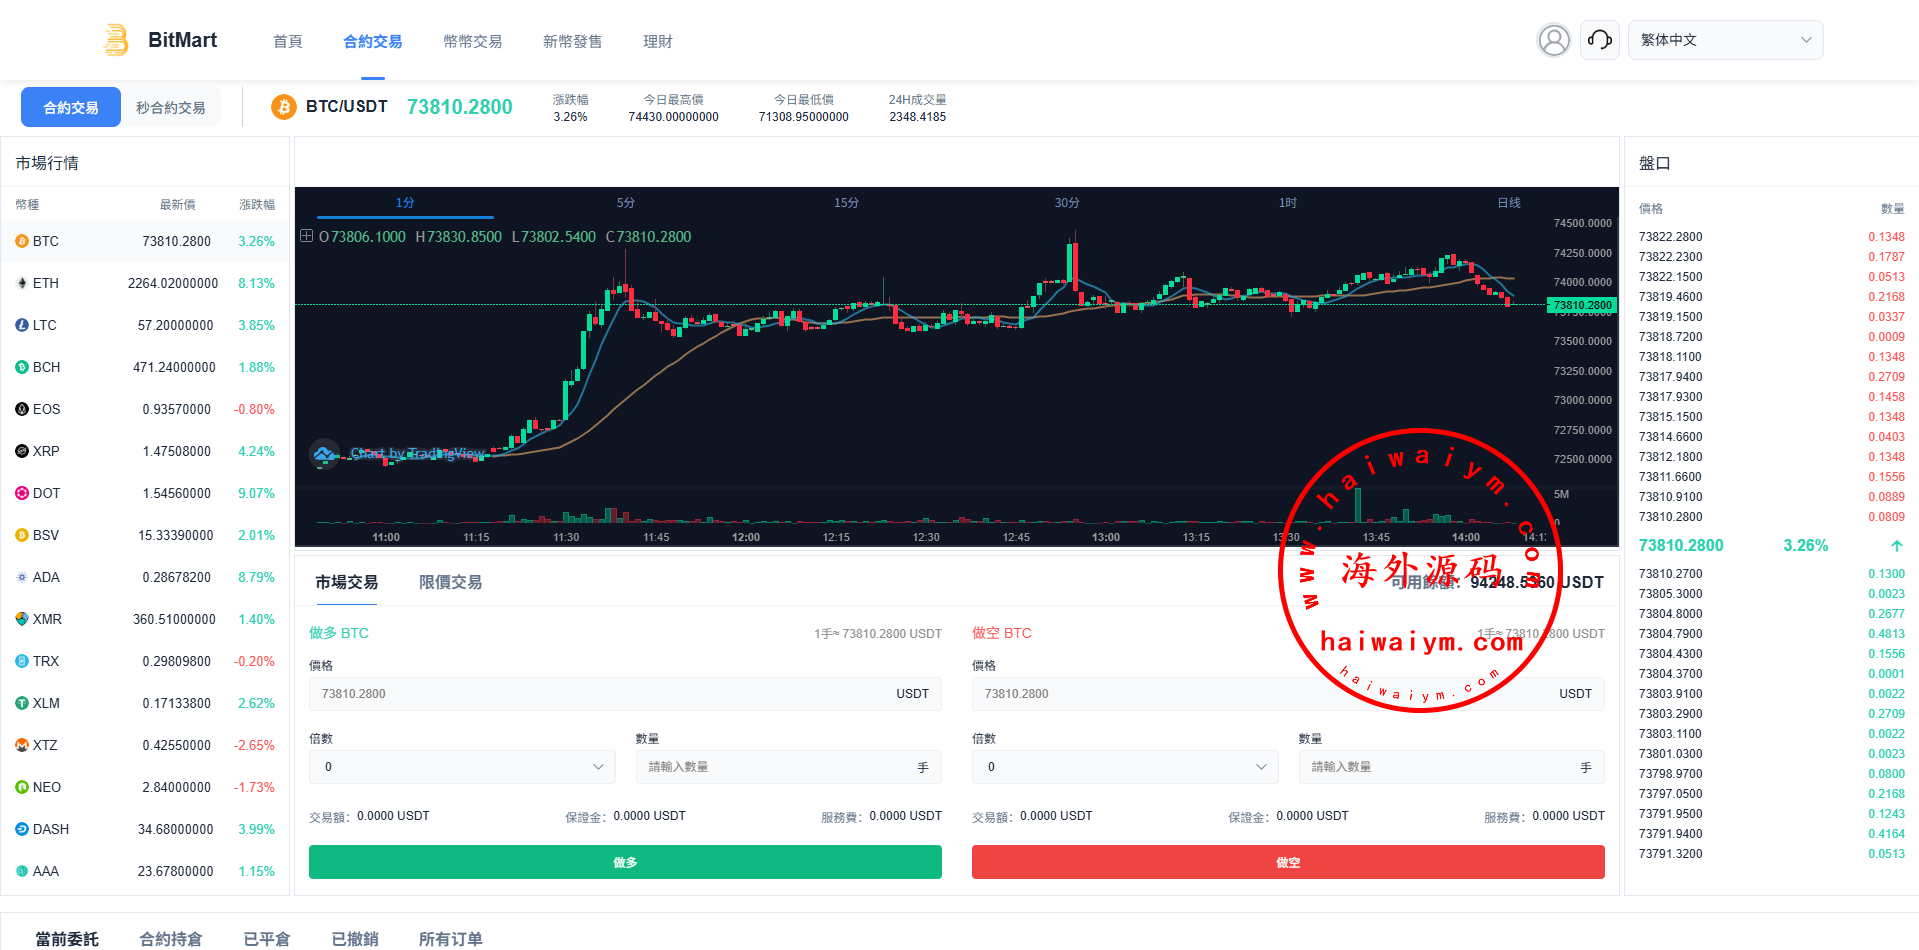Open the 繁体中文 language dropdown
Screen dimensions: 1919x950
point(1725,40)
